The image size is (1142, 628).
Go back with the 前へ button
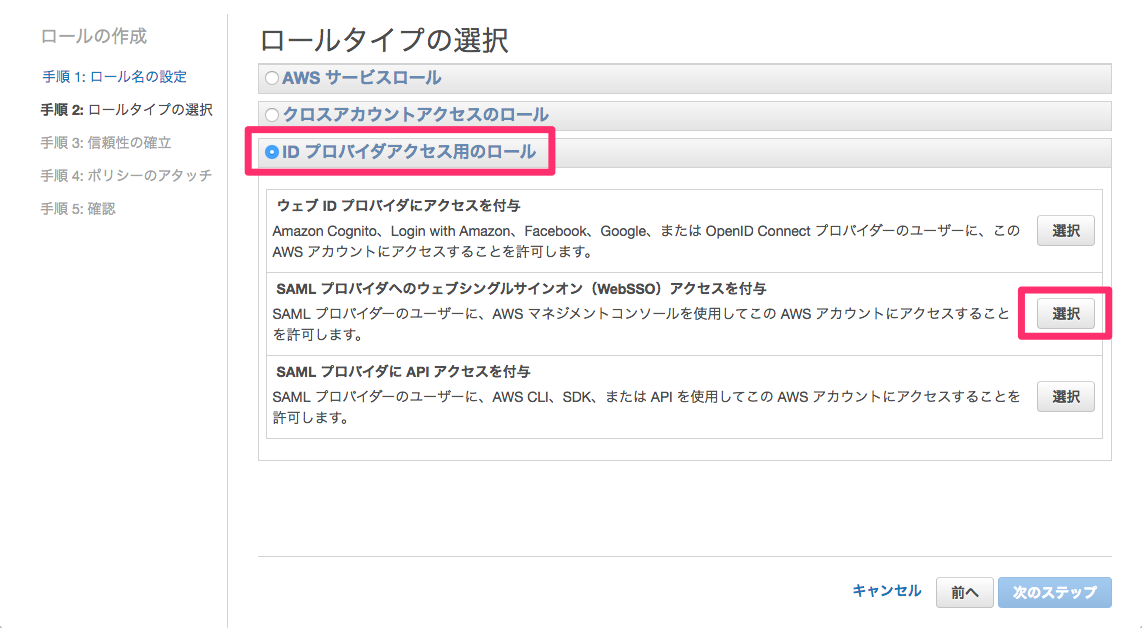pos(964,592)
